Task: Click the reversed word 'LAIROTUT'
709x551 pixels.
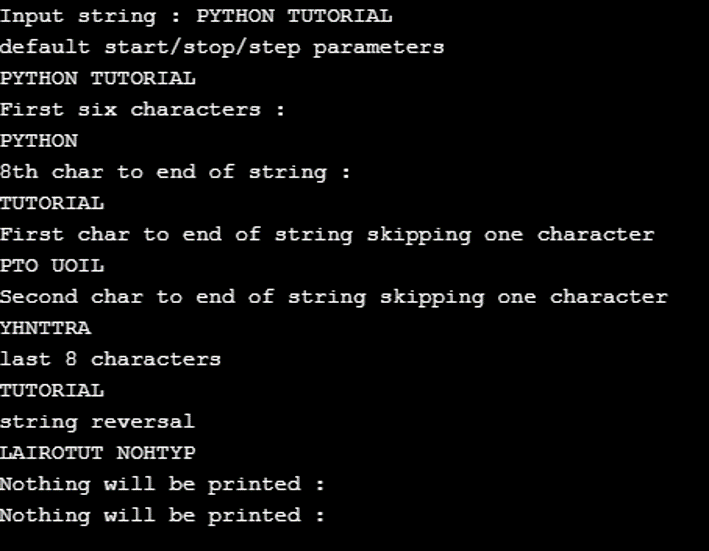Action: pos(52,453)
